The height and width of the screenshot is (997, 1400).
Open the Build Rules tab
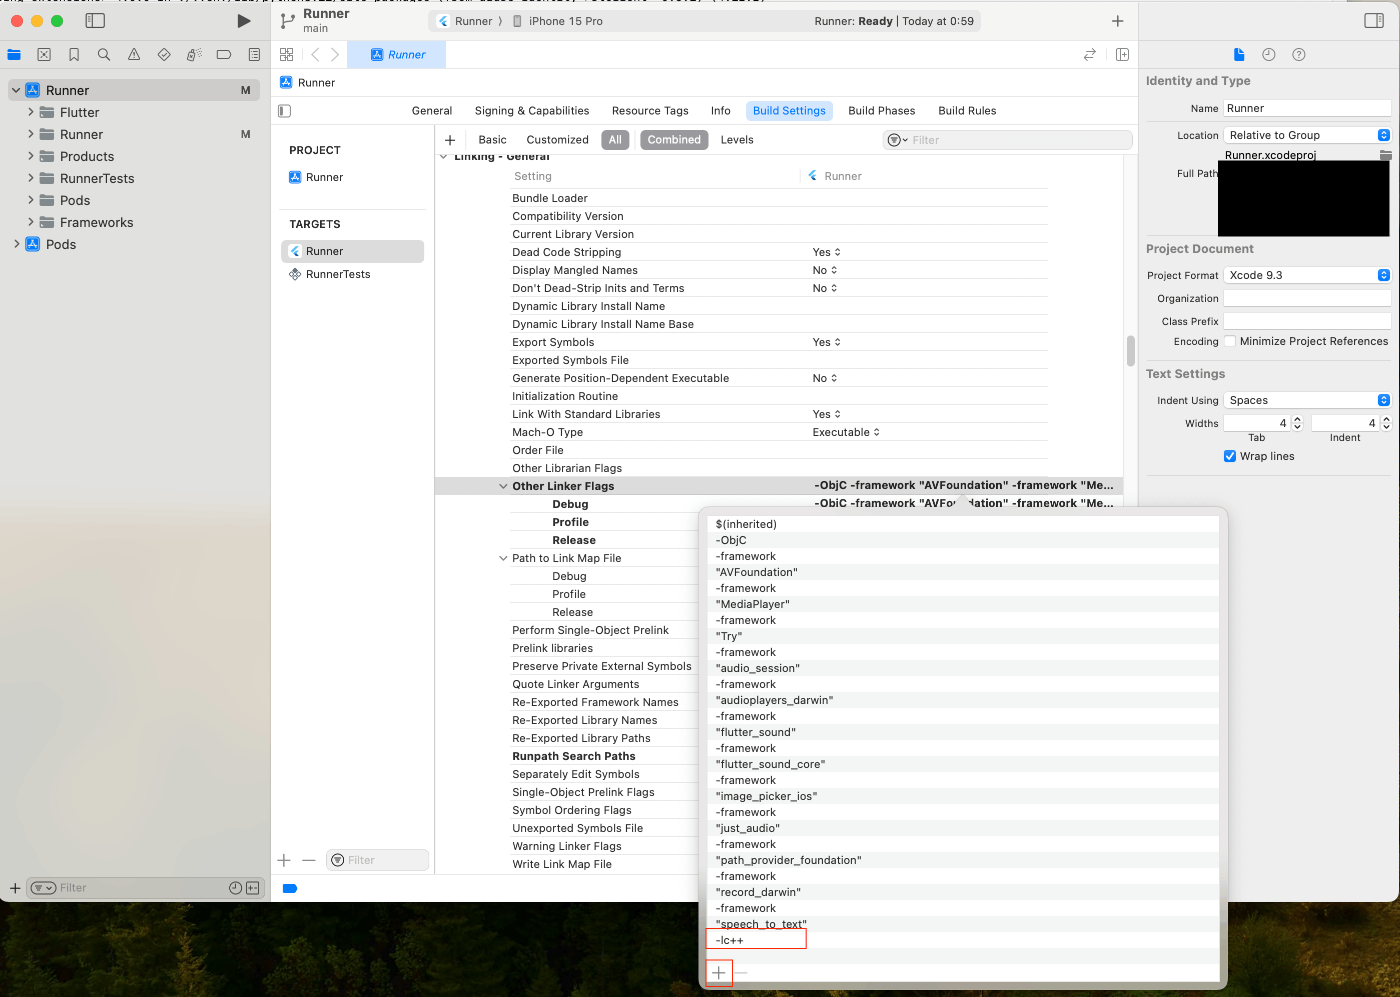tap(967, 111)
